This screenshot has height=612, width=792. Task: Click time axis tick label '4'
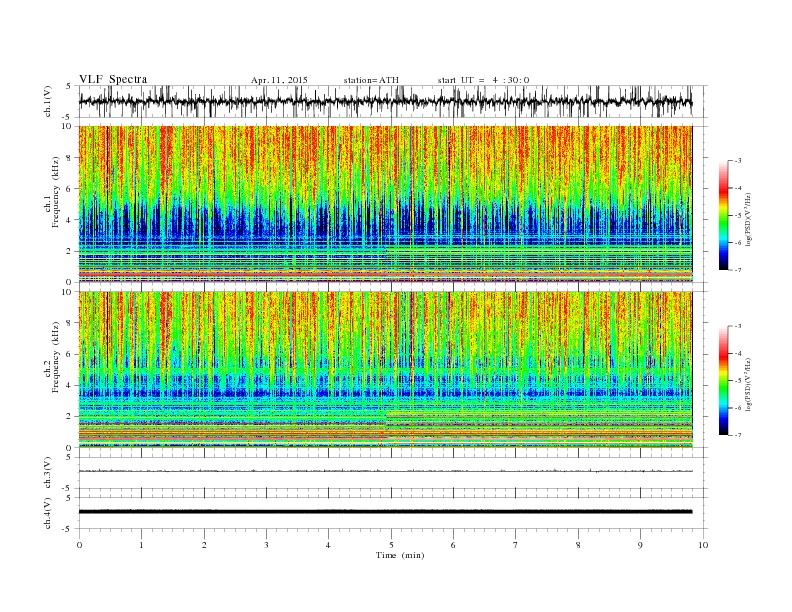pos(328,545)
